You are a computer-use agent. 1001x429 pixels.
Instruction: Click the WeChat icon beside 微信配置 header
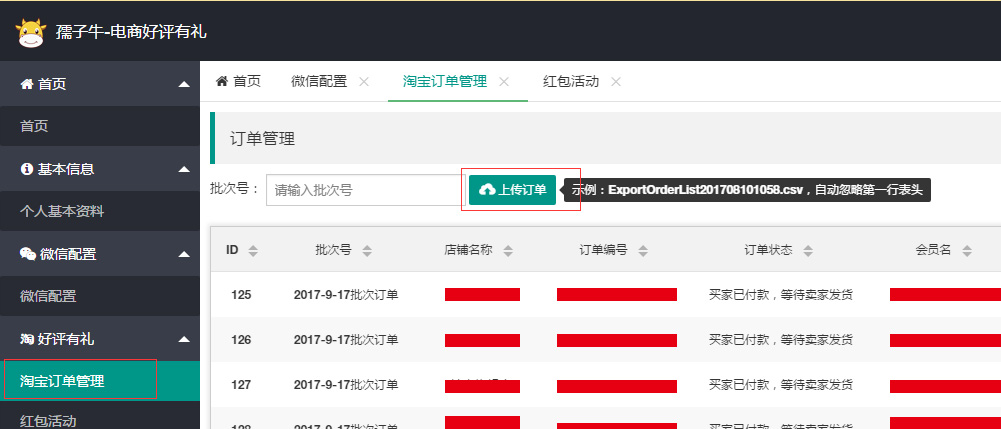(27, 254)
